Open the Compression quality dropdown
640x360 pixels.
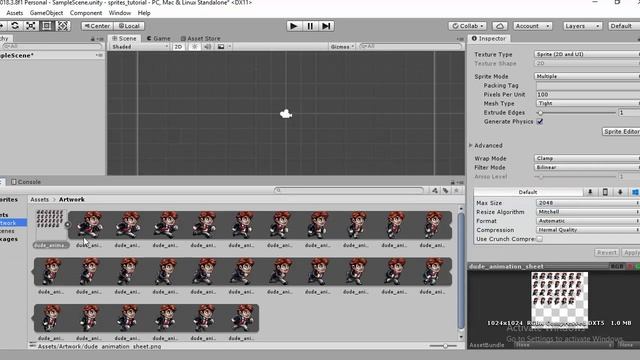(588, 230)
